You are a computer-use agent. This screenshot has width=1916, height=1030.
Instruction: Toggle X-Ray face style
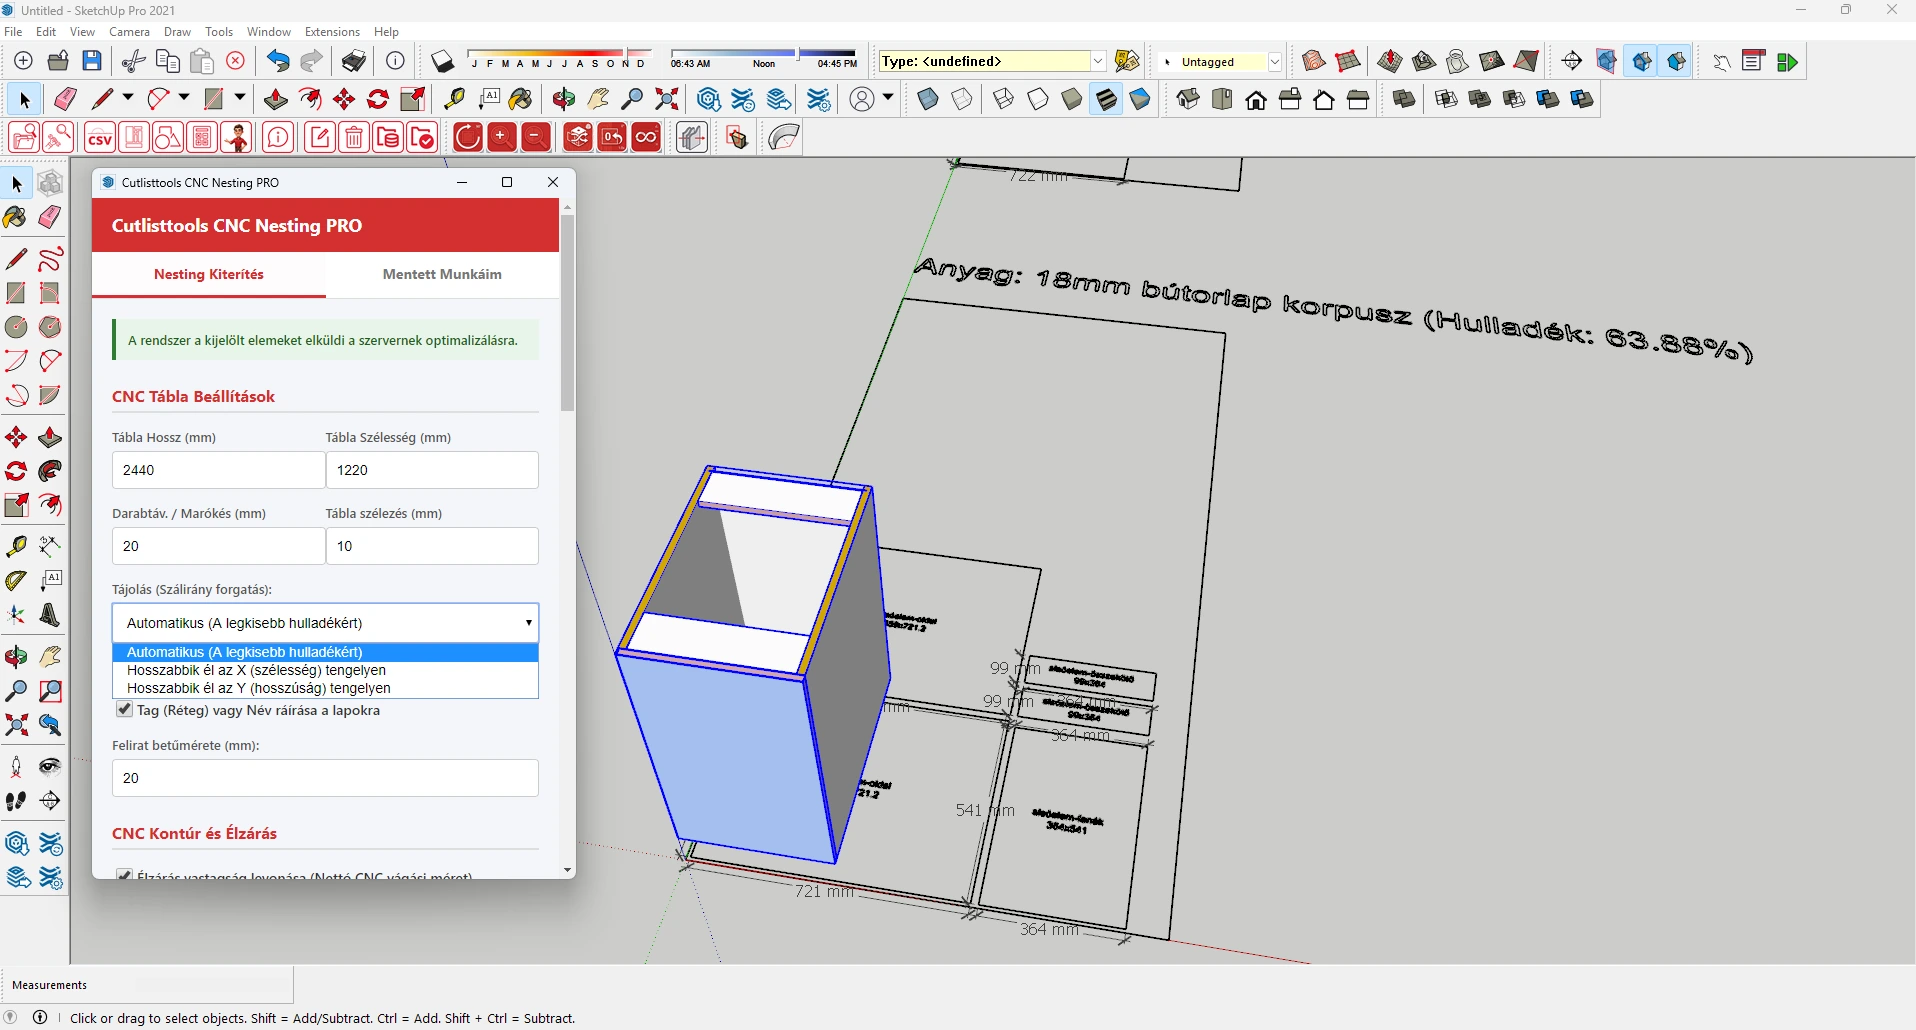pyautogui.click(x=928, y=99)
